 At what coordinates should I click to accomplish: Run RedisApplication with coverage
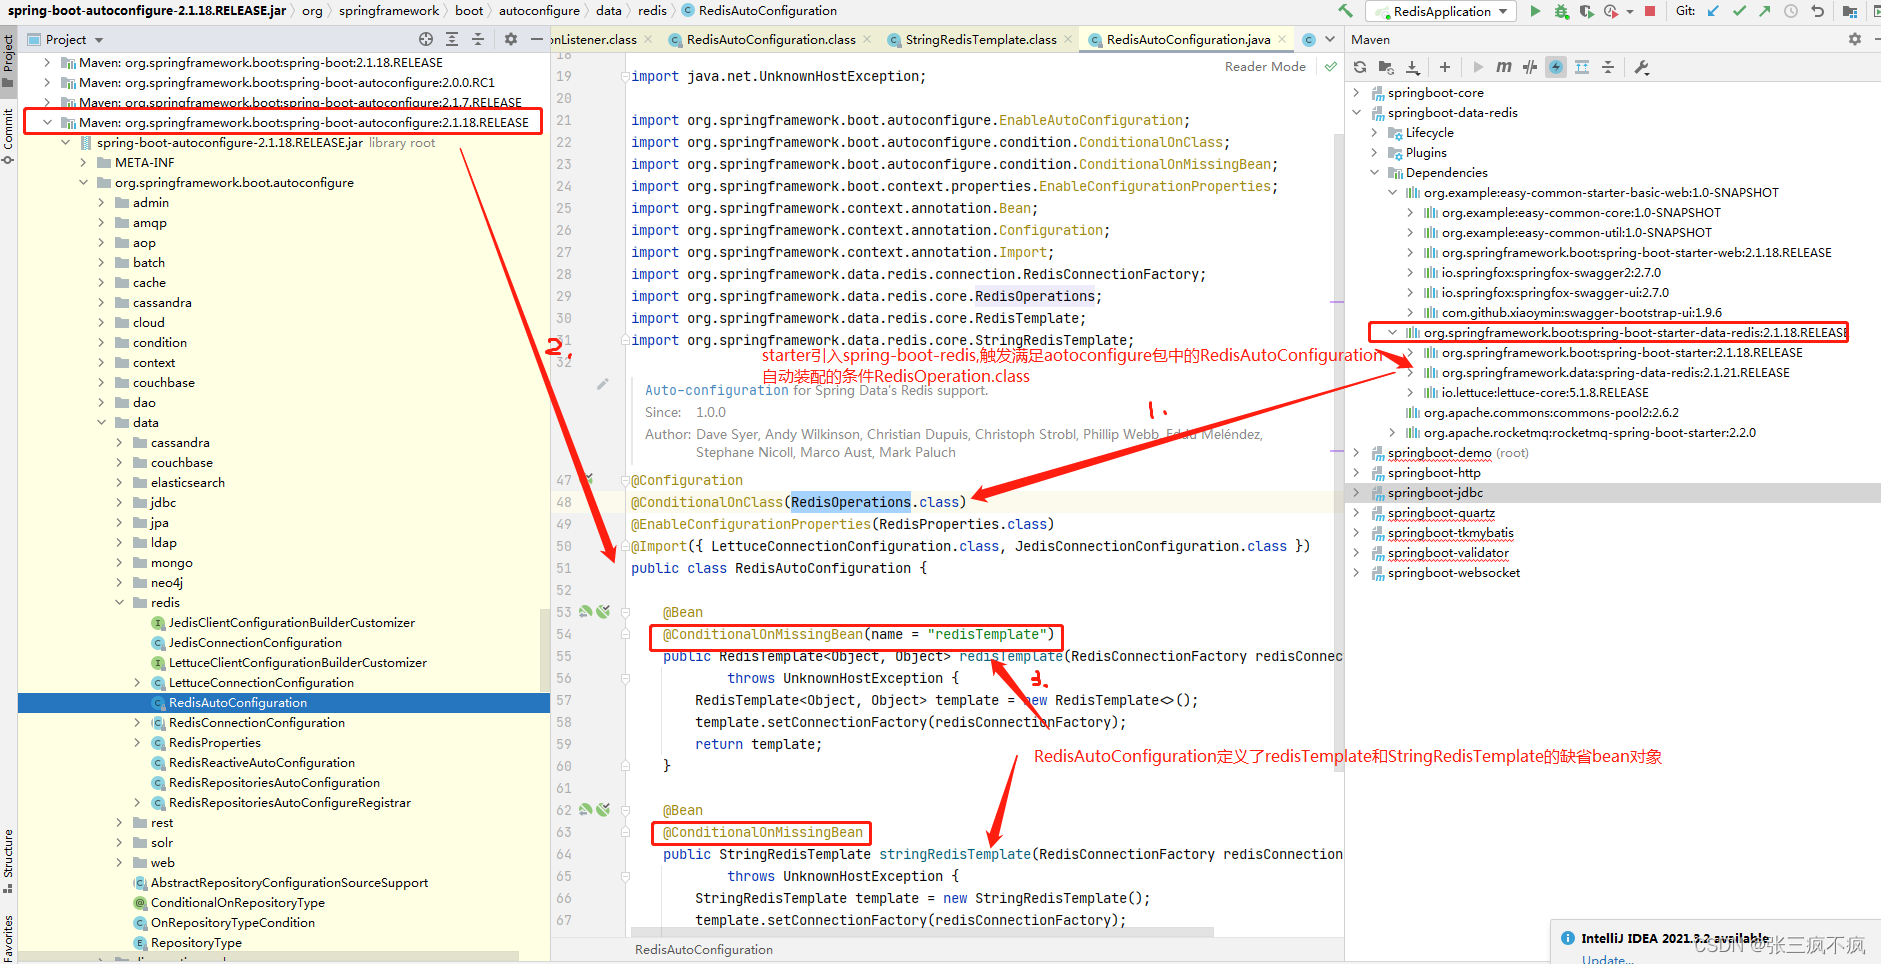coord(1586,11)
